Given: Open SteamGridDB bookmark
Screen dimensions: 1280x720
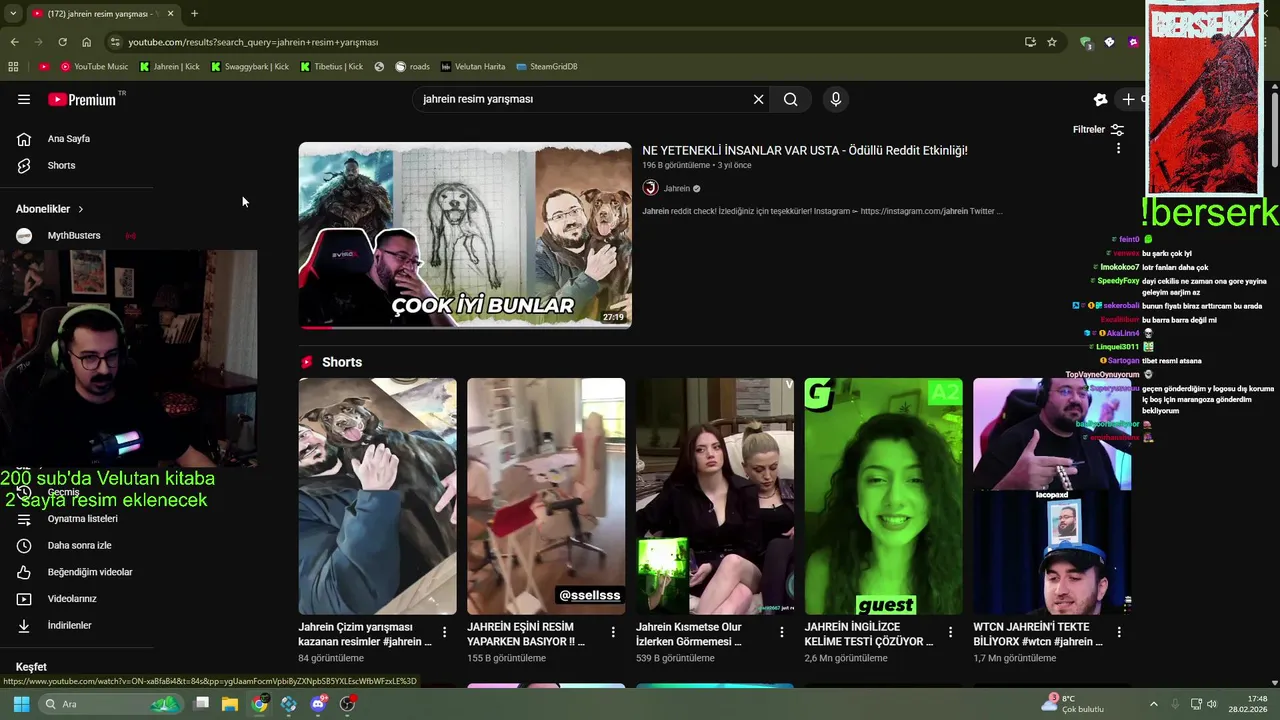Looking at the screenshot, I should coord(547,66).
